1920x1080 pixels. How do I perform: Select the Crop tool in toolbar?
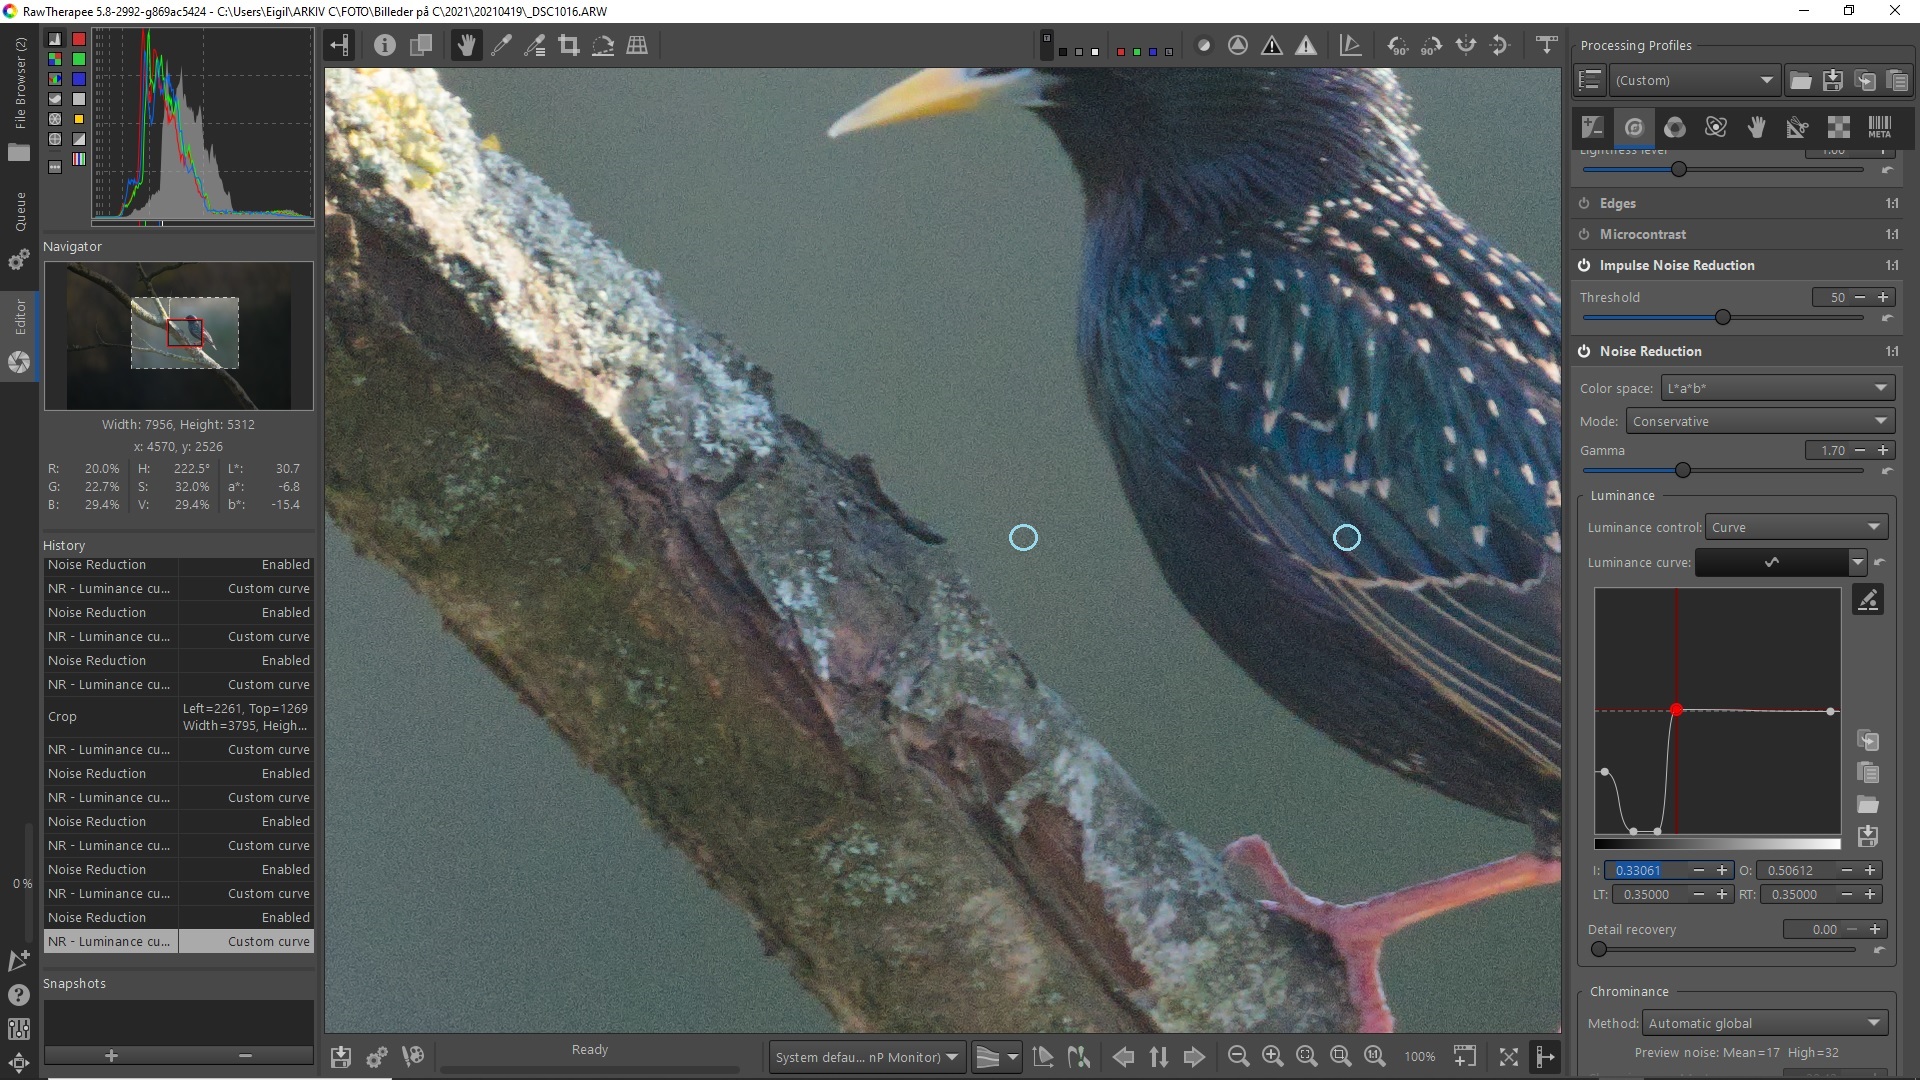(x=569, y=46)
